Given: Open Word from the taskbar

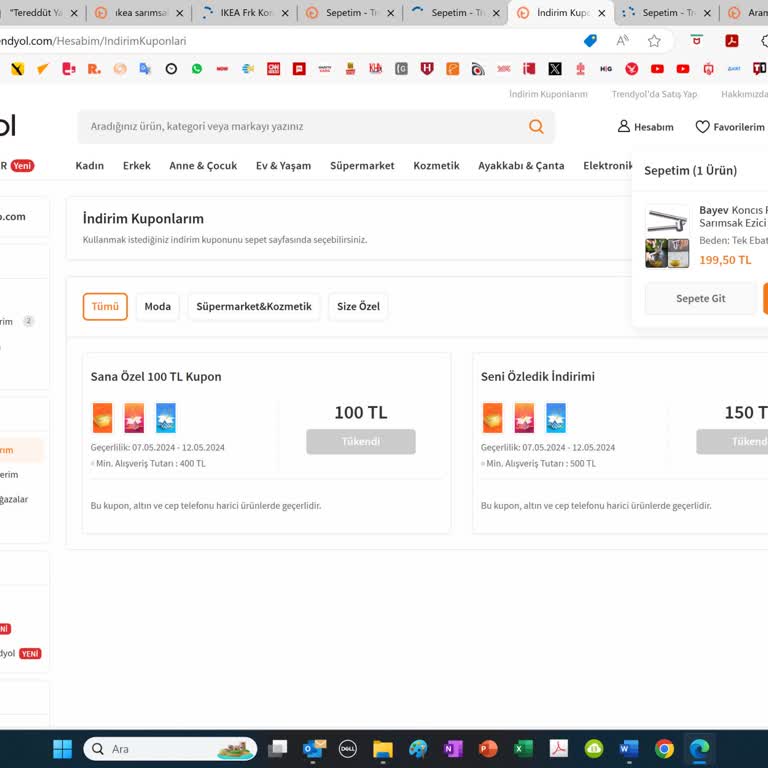Looking at the screenshot, I should coord(629,748).
